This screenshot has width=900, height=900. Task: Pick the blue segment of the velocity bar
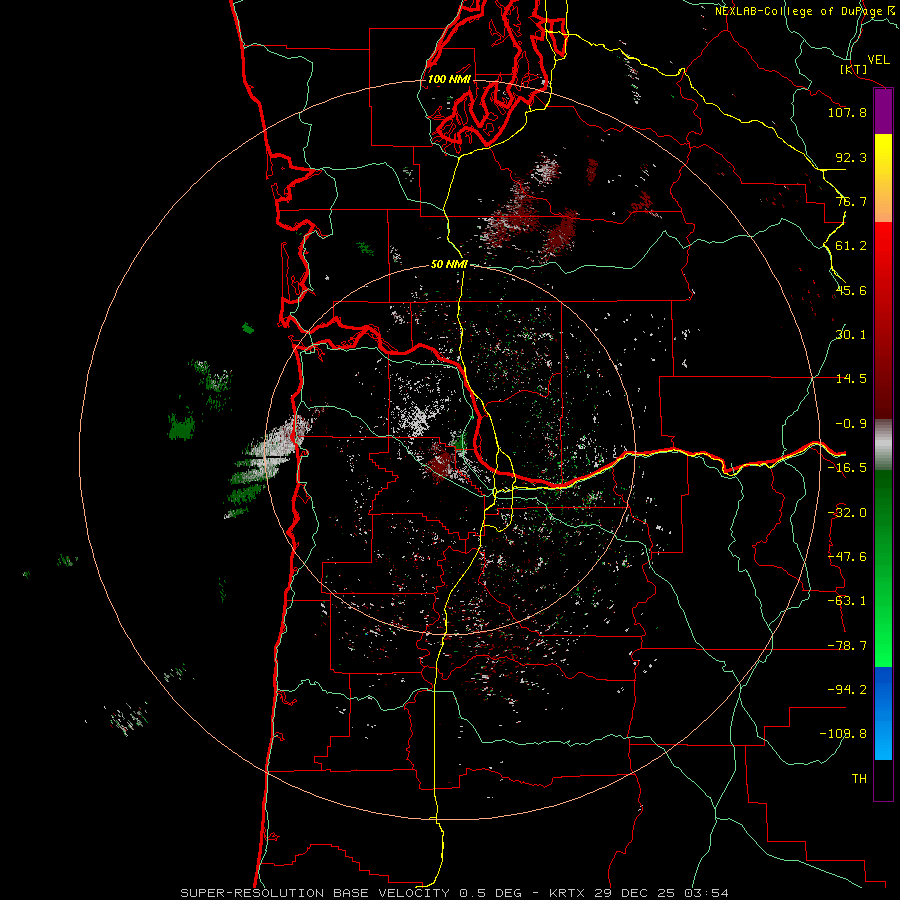coord(883,713)
